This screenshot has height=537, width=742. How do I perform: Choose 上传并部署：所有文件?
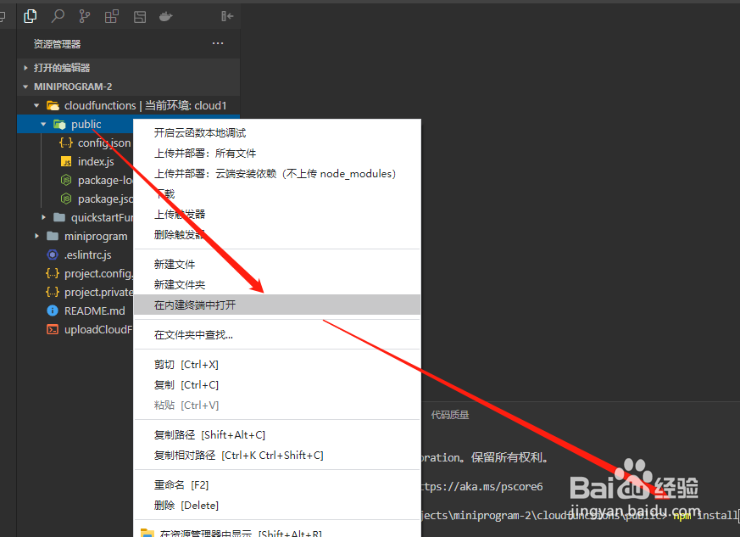pyautogui.click(x=277, y=153)
